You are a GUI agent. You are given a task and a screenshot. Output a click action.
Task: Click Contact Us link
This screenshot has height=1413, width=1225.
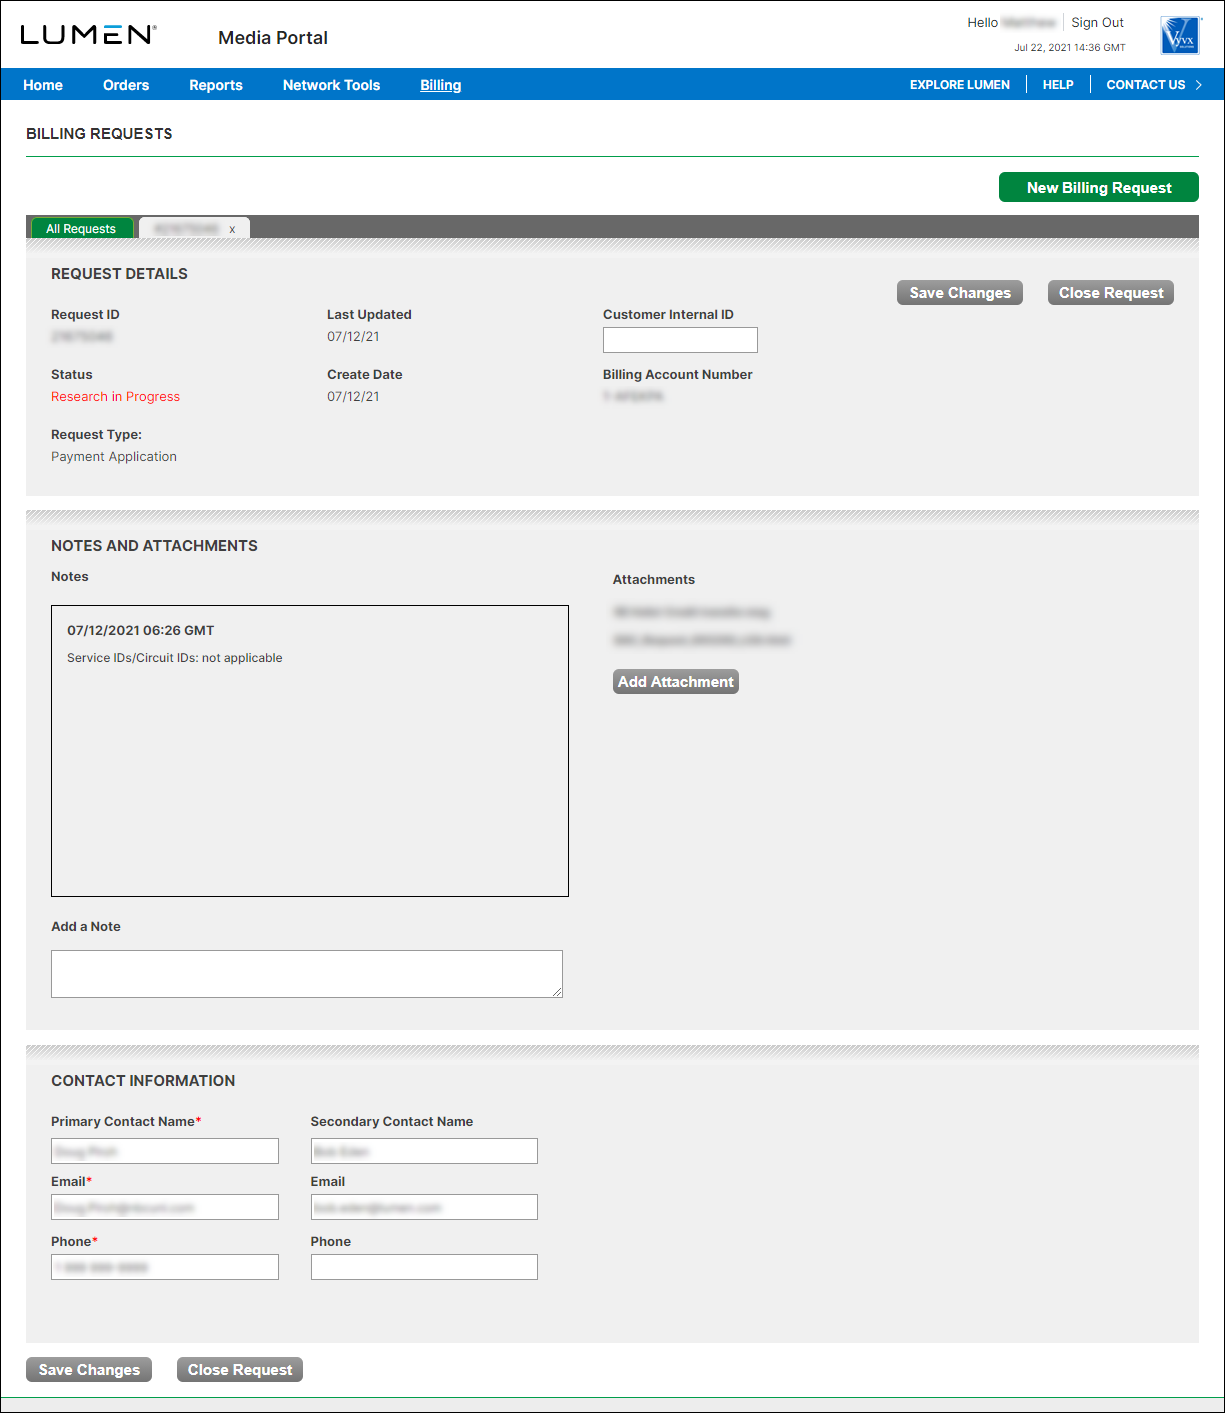(1146, 85)
